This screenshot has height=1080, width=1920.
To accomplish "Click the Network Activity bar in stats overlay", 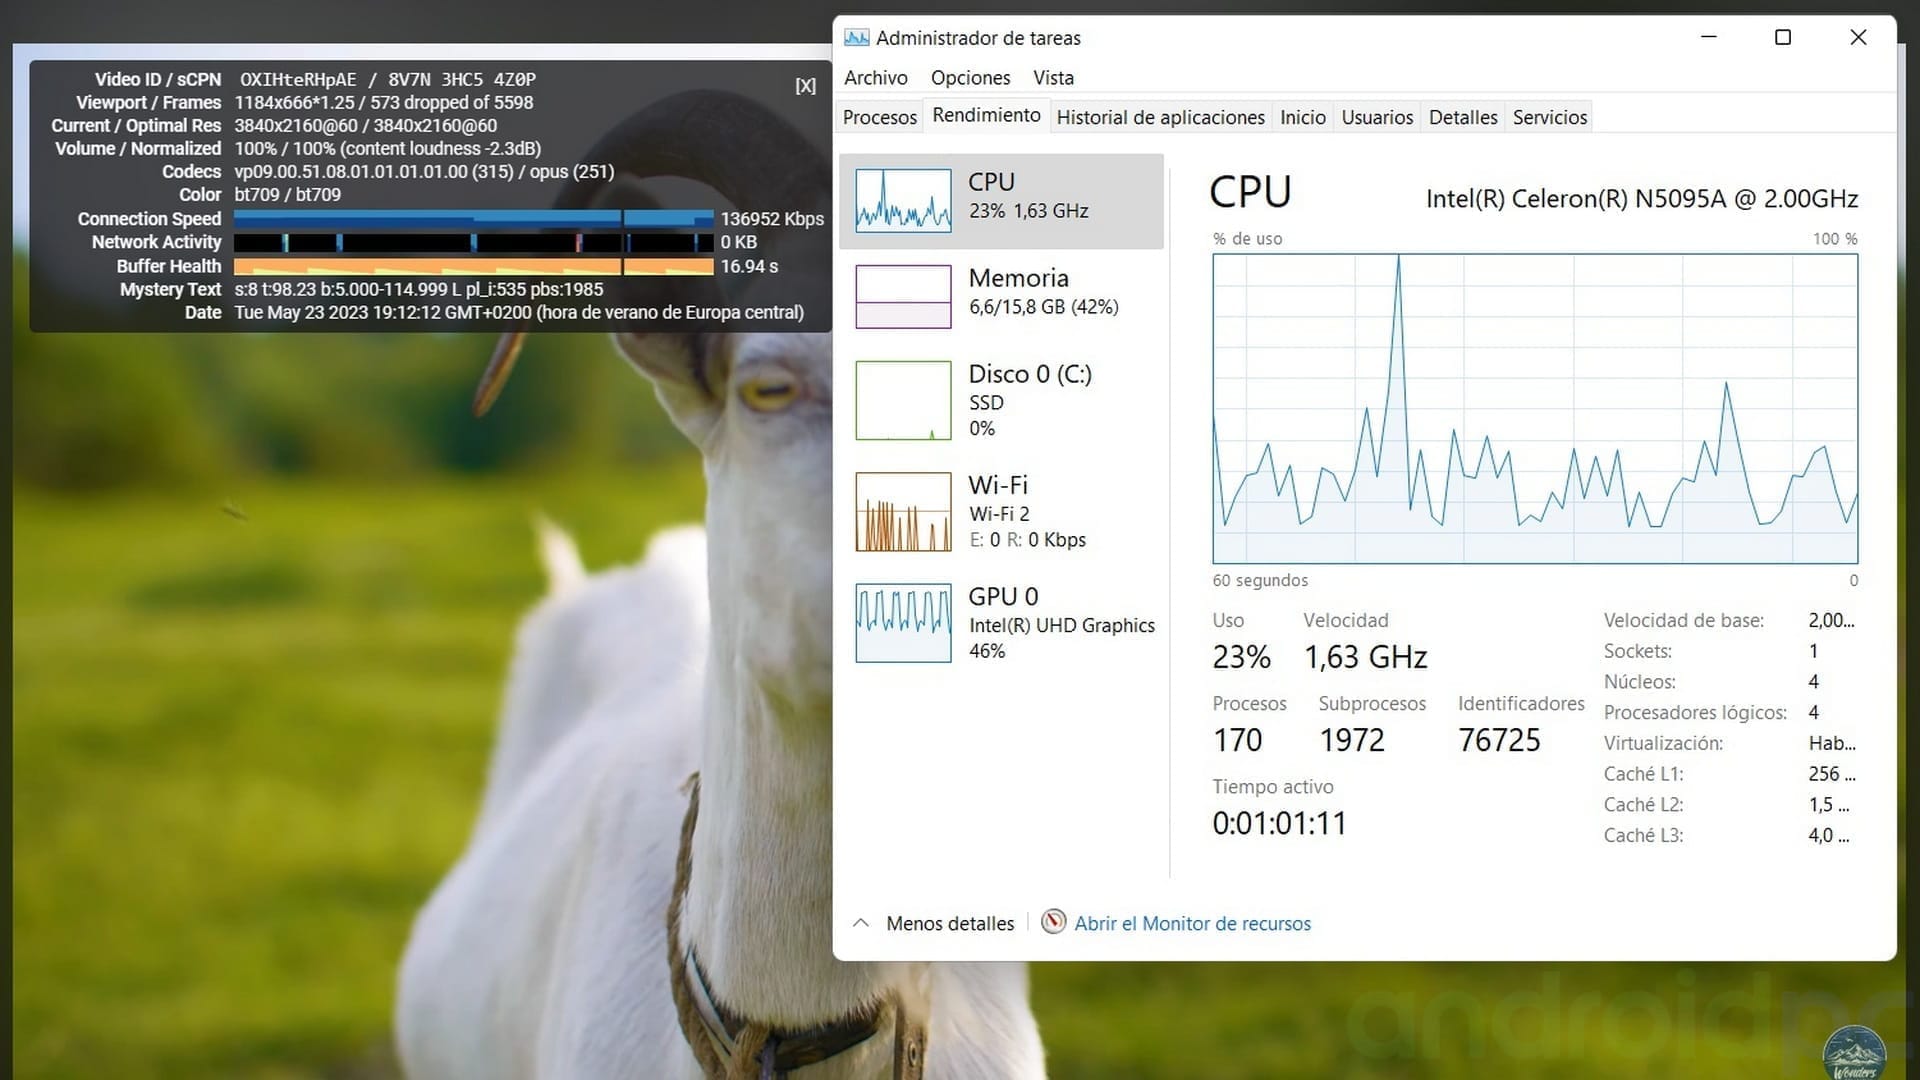I will [x=474, y=242].
